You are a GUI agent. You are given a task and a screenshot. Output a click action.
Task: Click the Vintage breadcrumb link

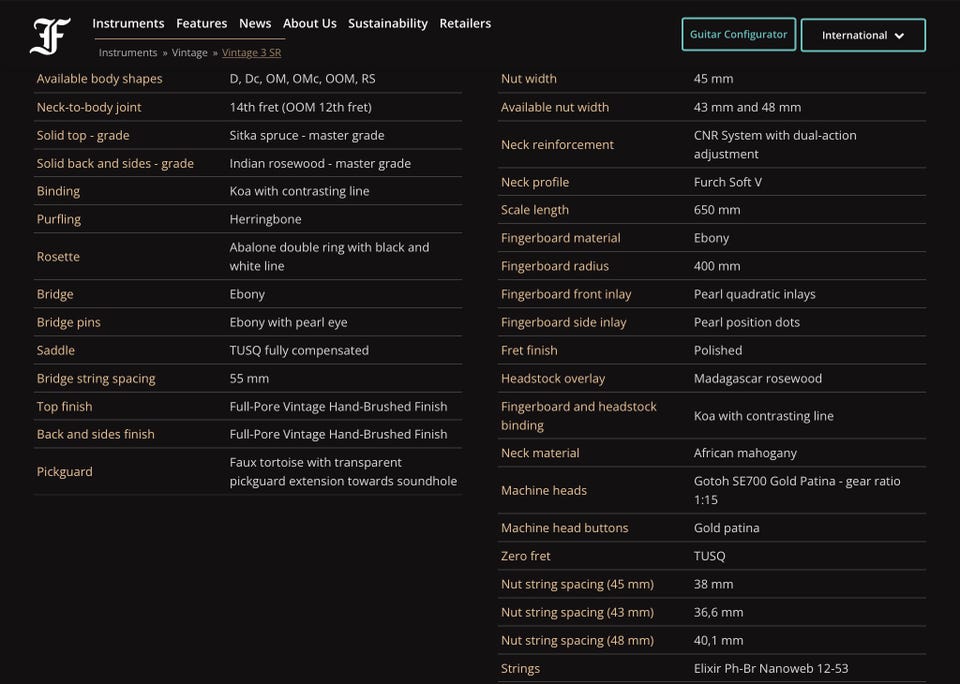(x=189, y=53)
